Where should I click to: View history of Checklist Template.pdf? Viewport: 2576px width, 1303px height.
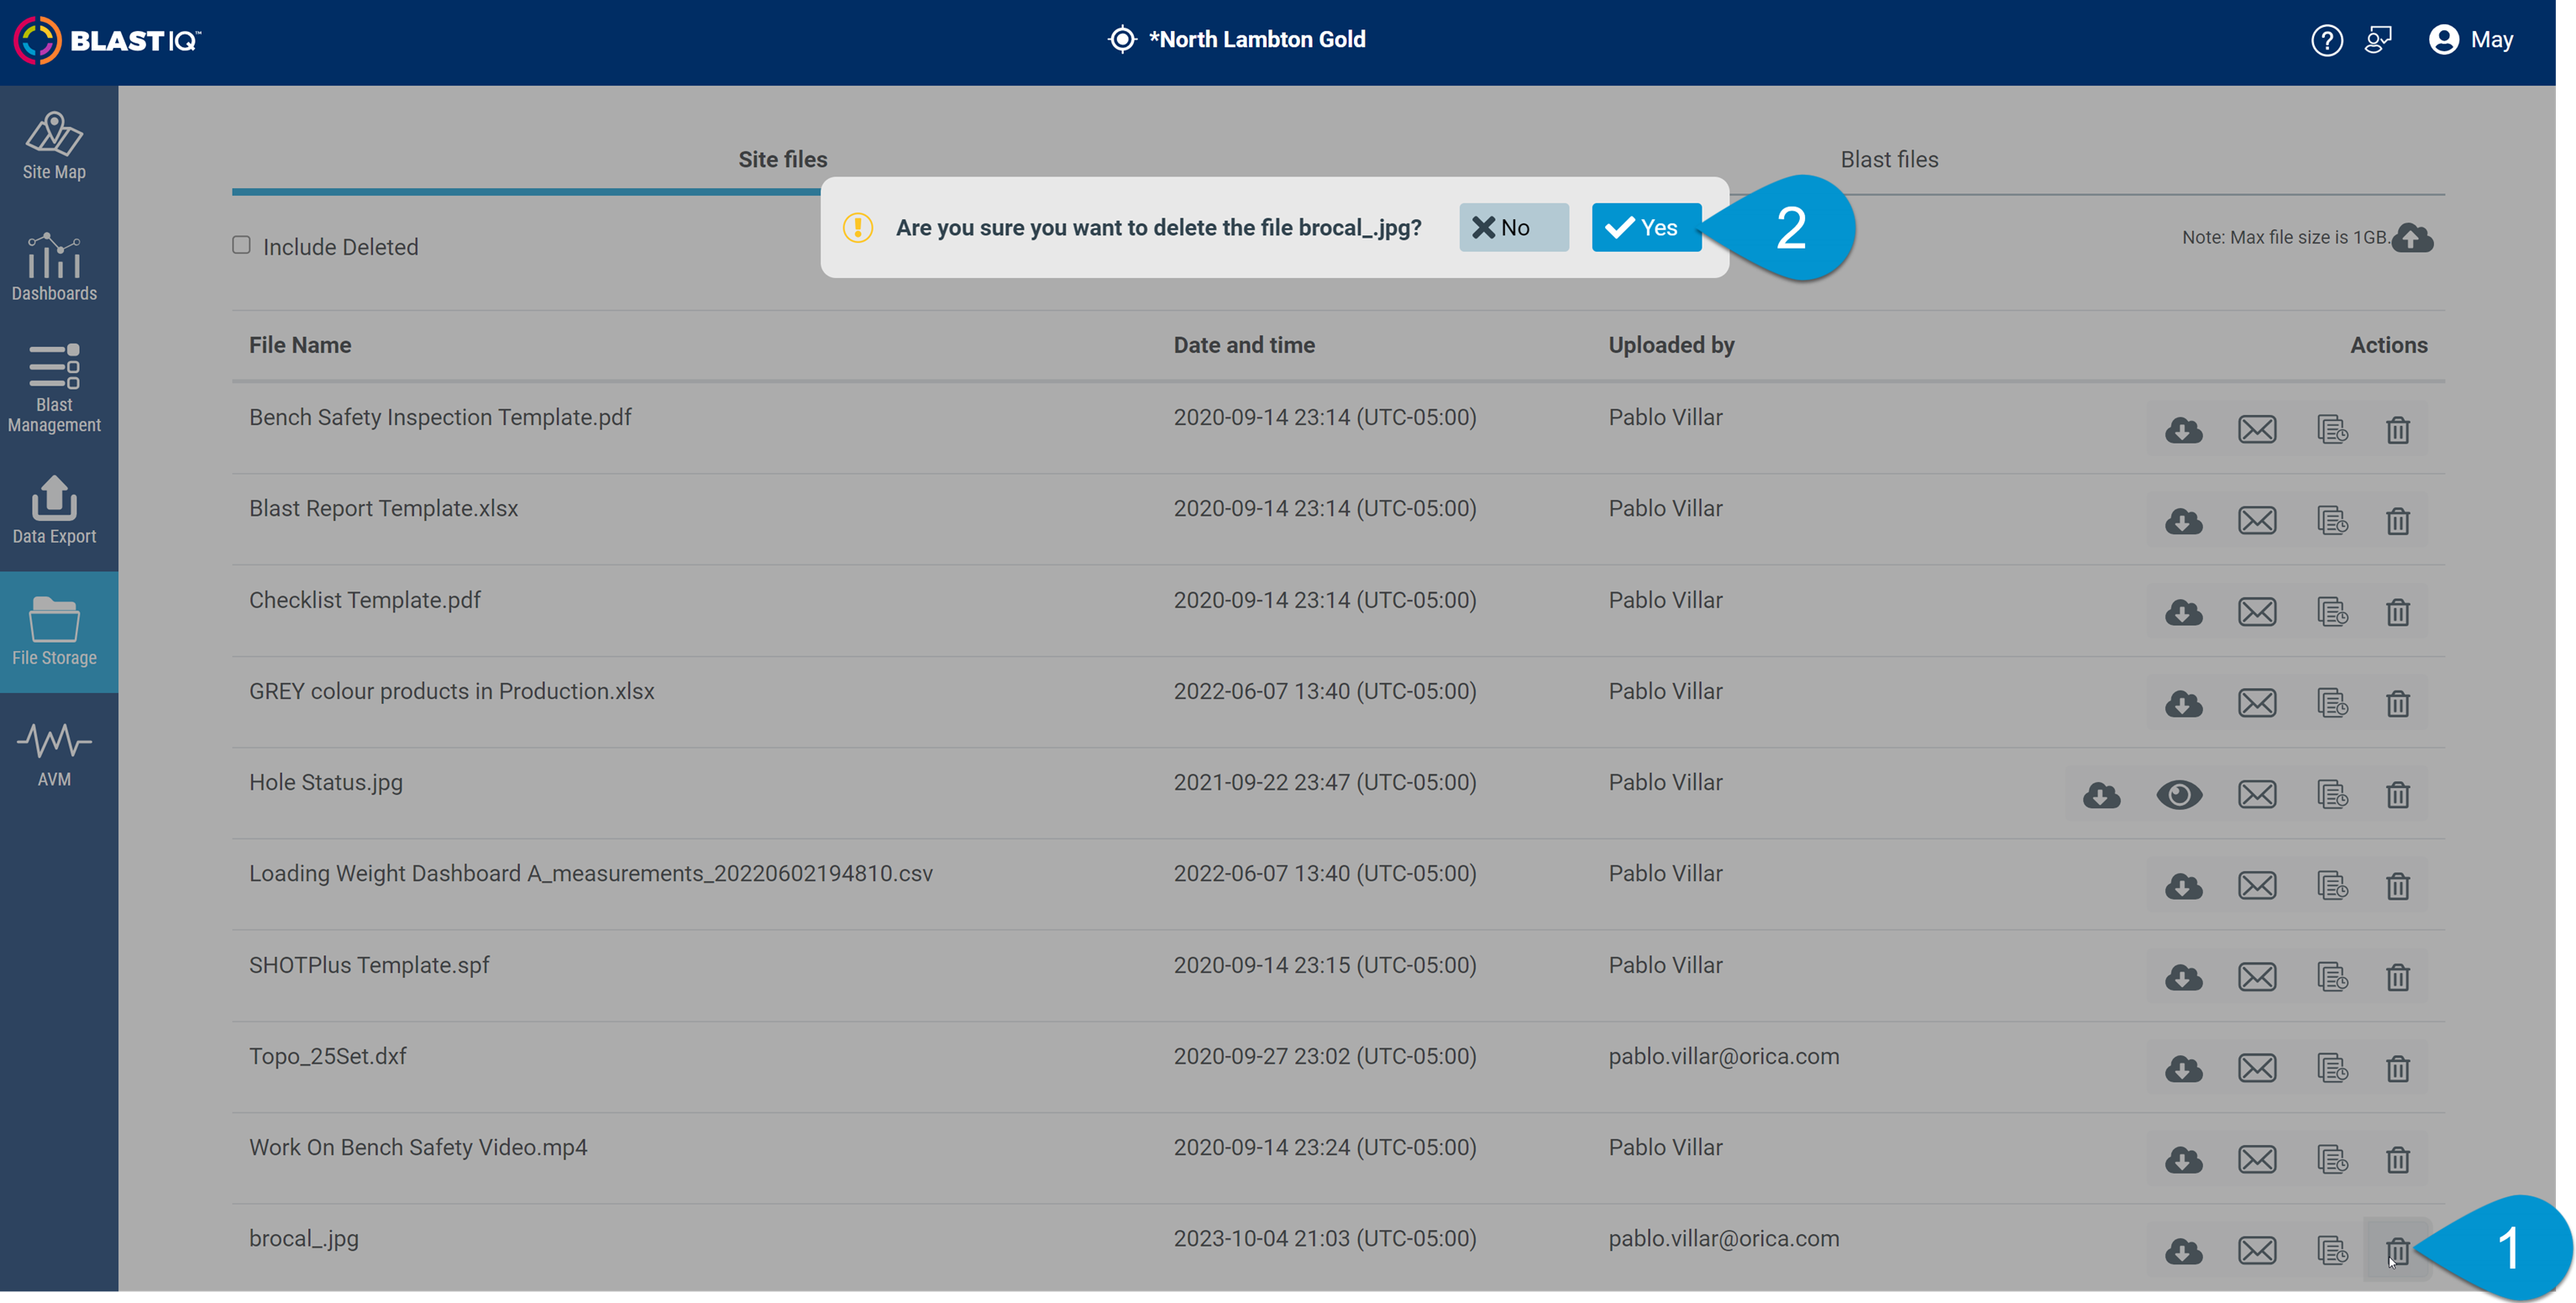2332,612
